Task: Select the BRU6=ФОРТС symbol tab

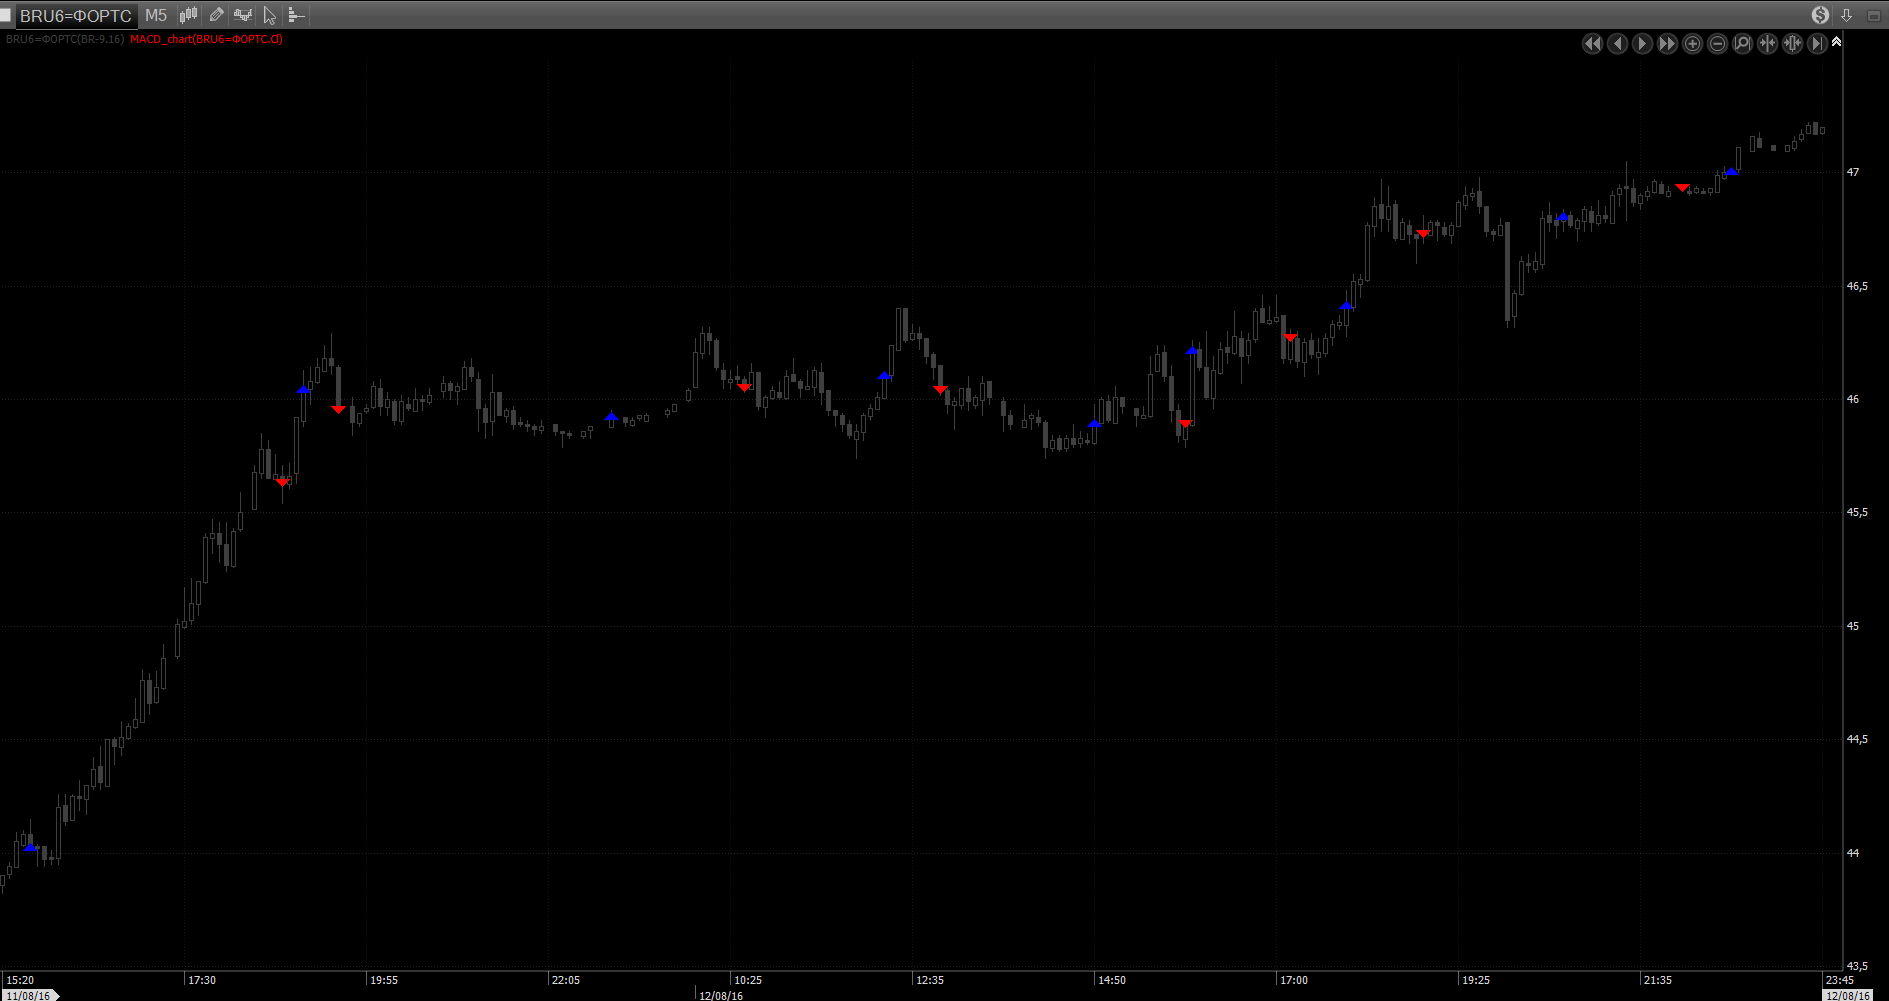Action: click(x=76, y=15)
